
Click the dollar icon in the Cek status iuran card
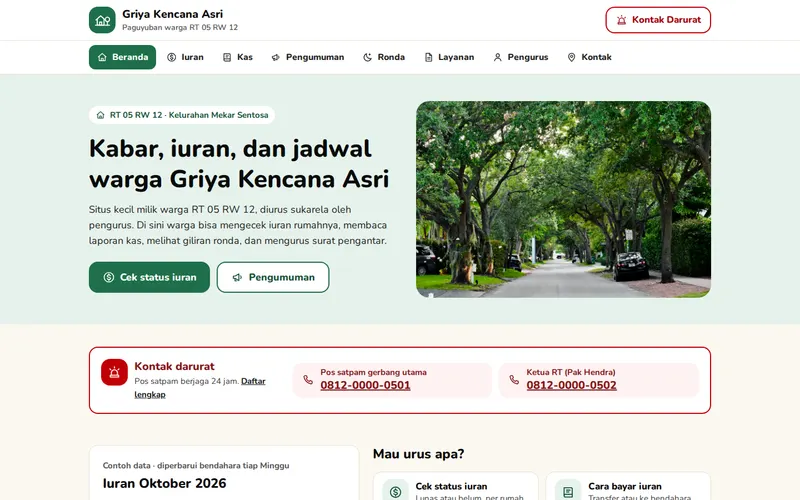[x=395, y=492]
